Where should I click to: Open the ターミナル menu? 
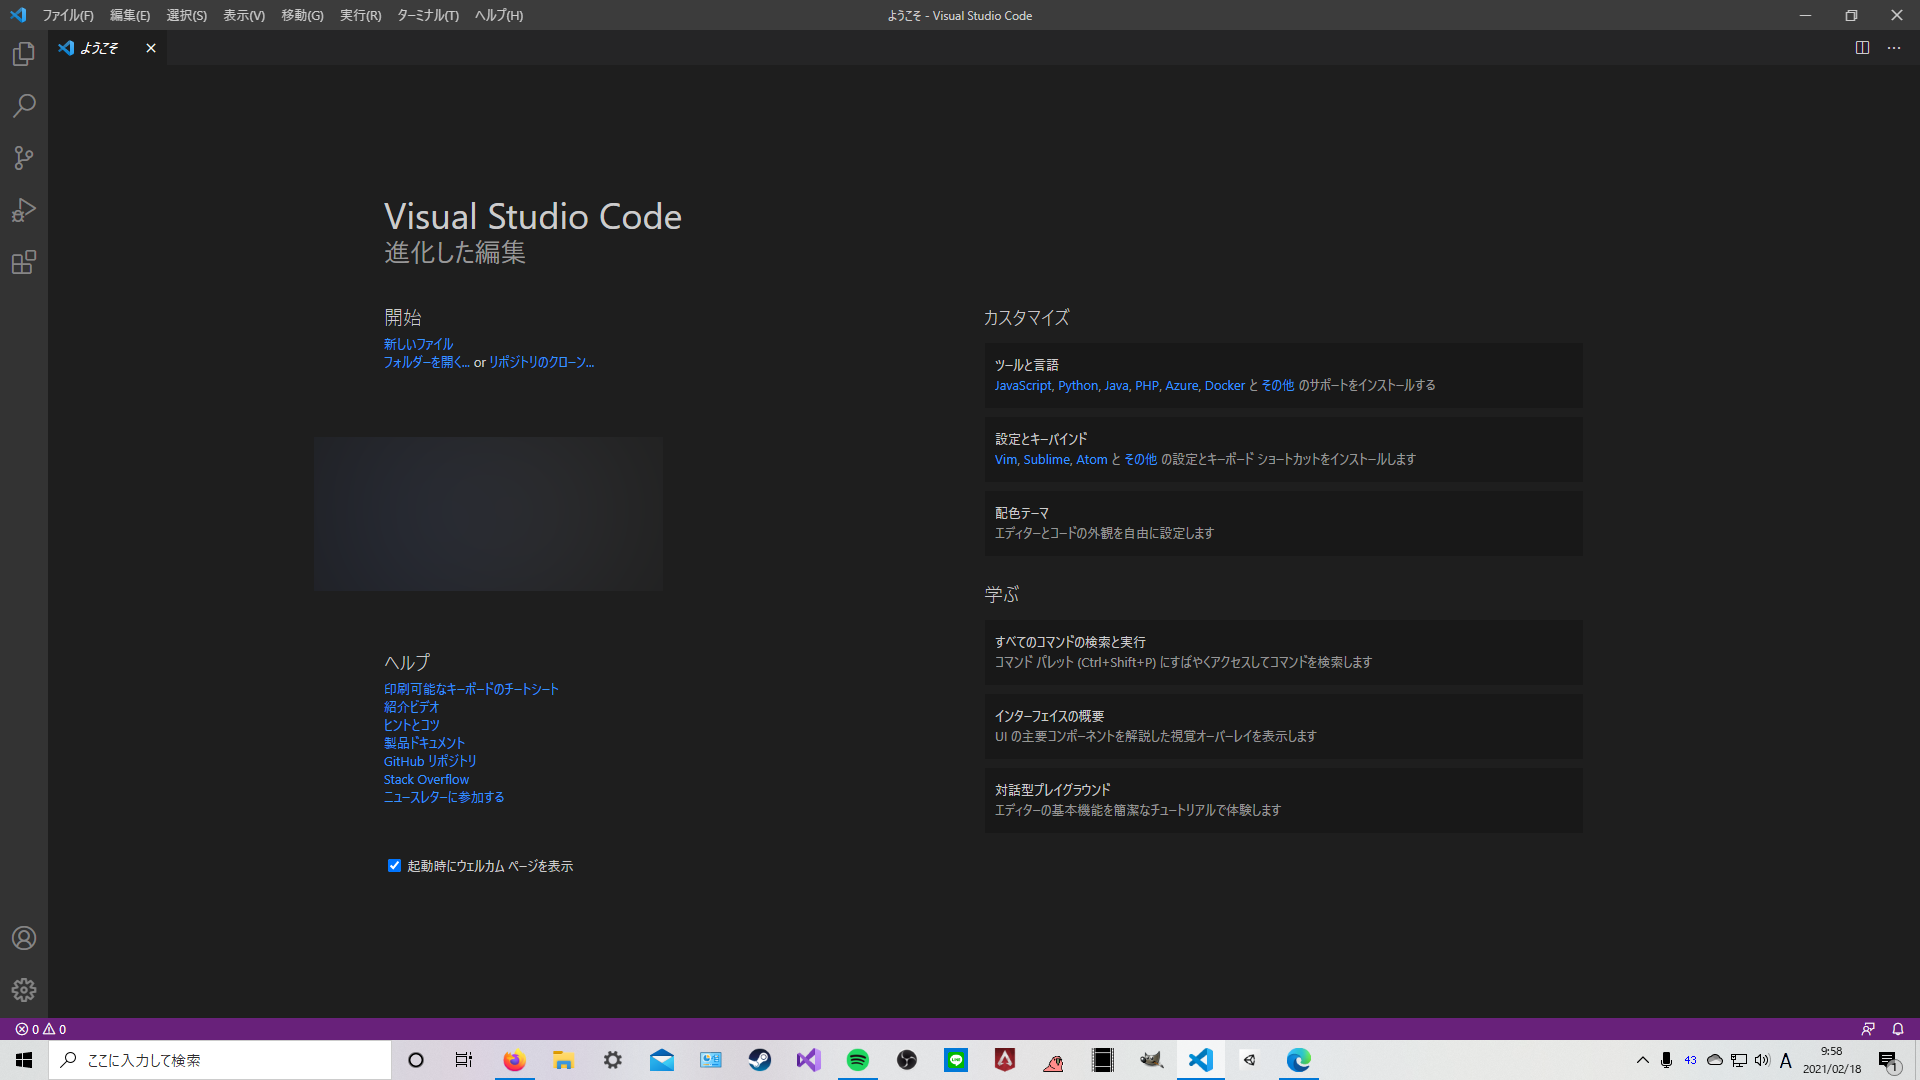point(427,15)
